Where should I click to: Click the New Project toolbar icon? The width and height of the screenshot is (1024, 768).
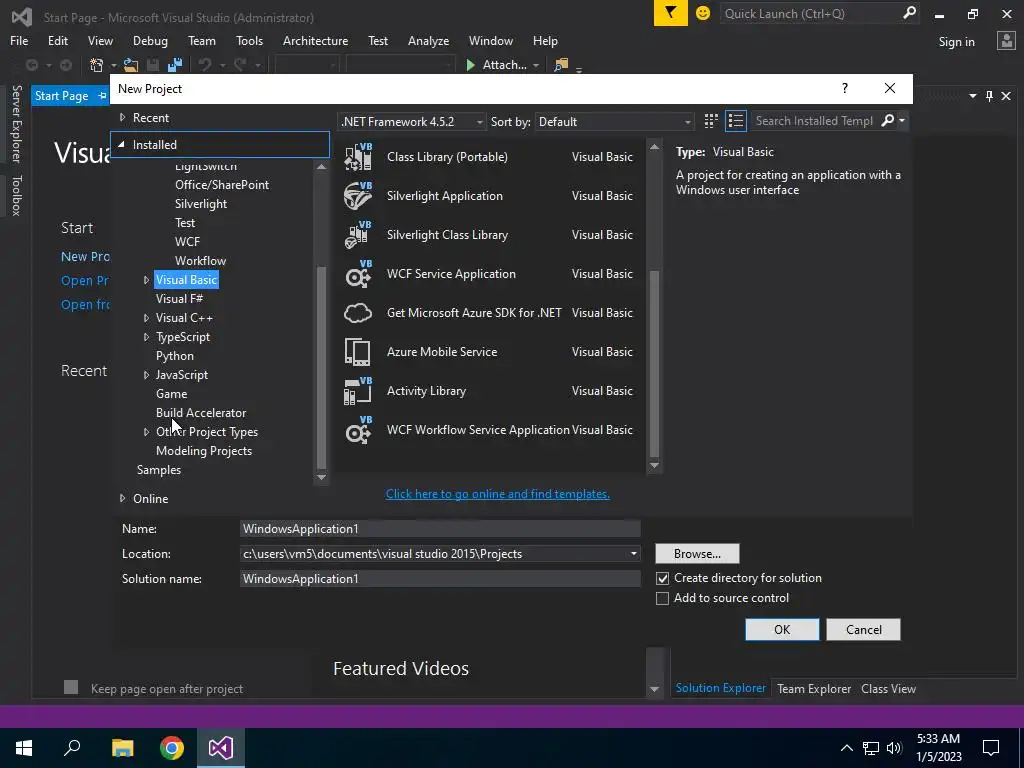pyautogui.click(x=97, y=65)
